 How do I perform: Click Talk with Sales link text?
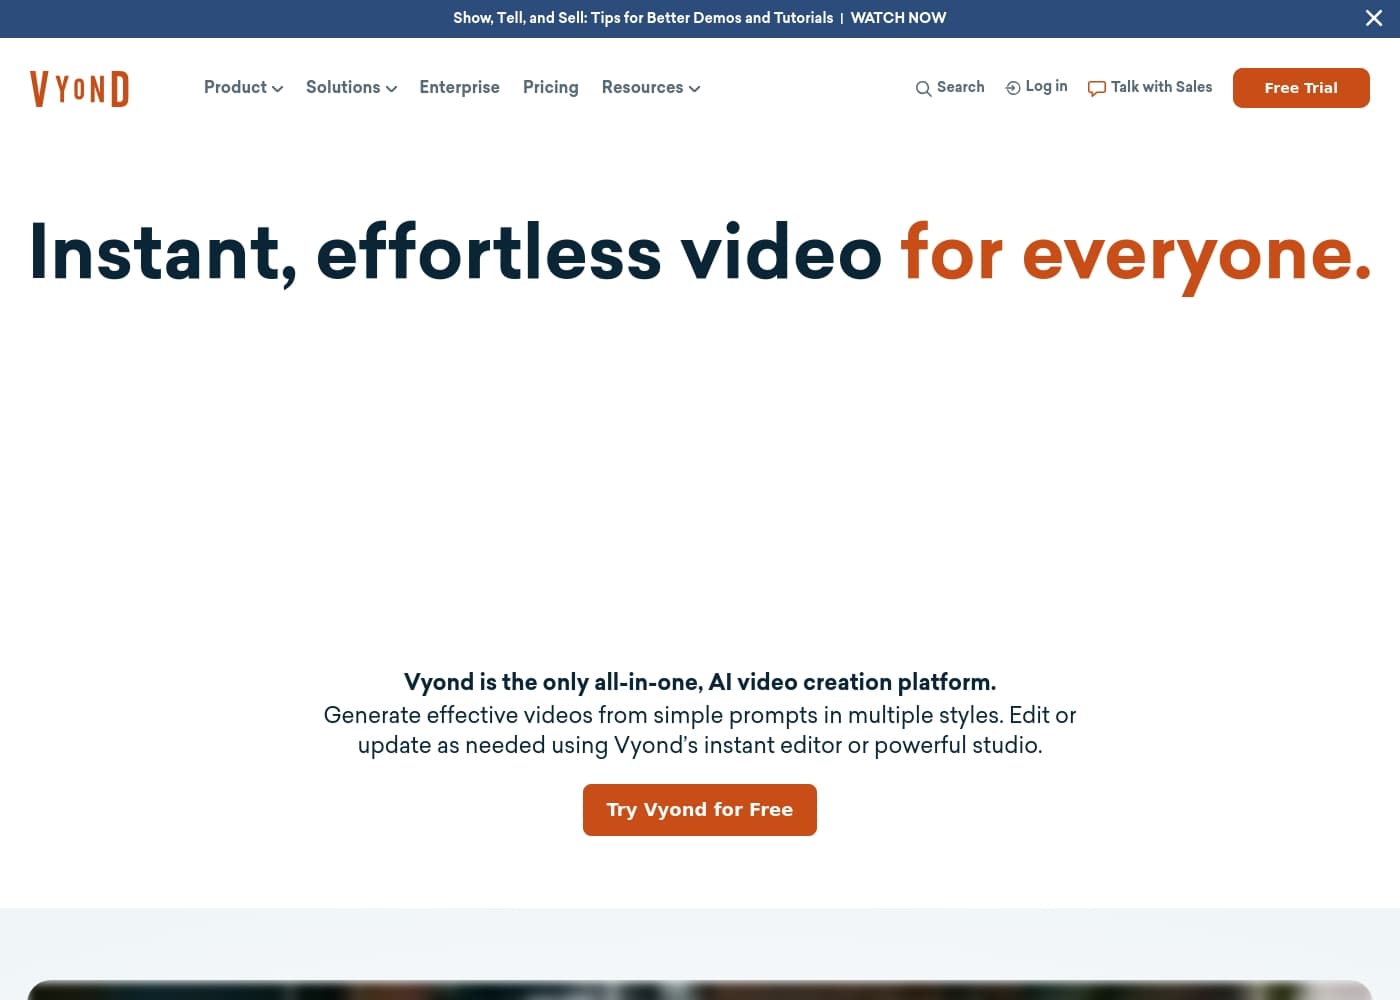pos(1161,87)
